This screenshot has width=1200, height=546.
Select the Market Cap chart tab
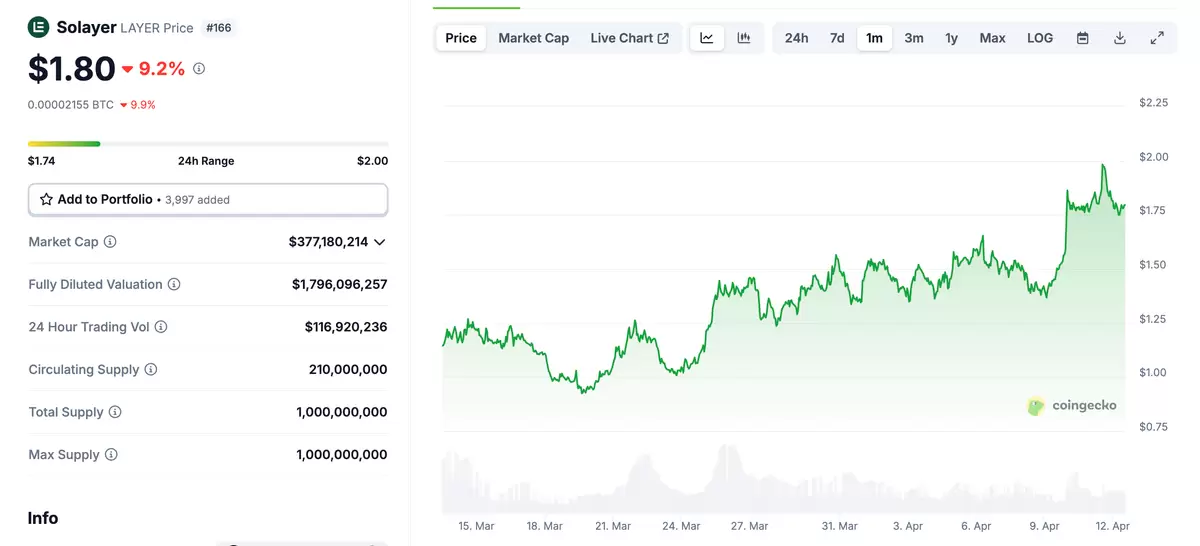(534, 38)
